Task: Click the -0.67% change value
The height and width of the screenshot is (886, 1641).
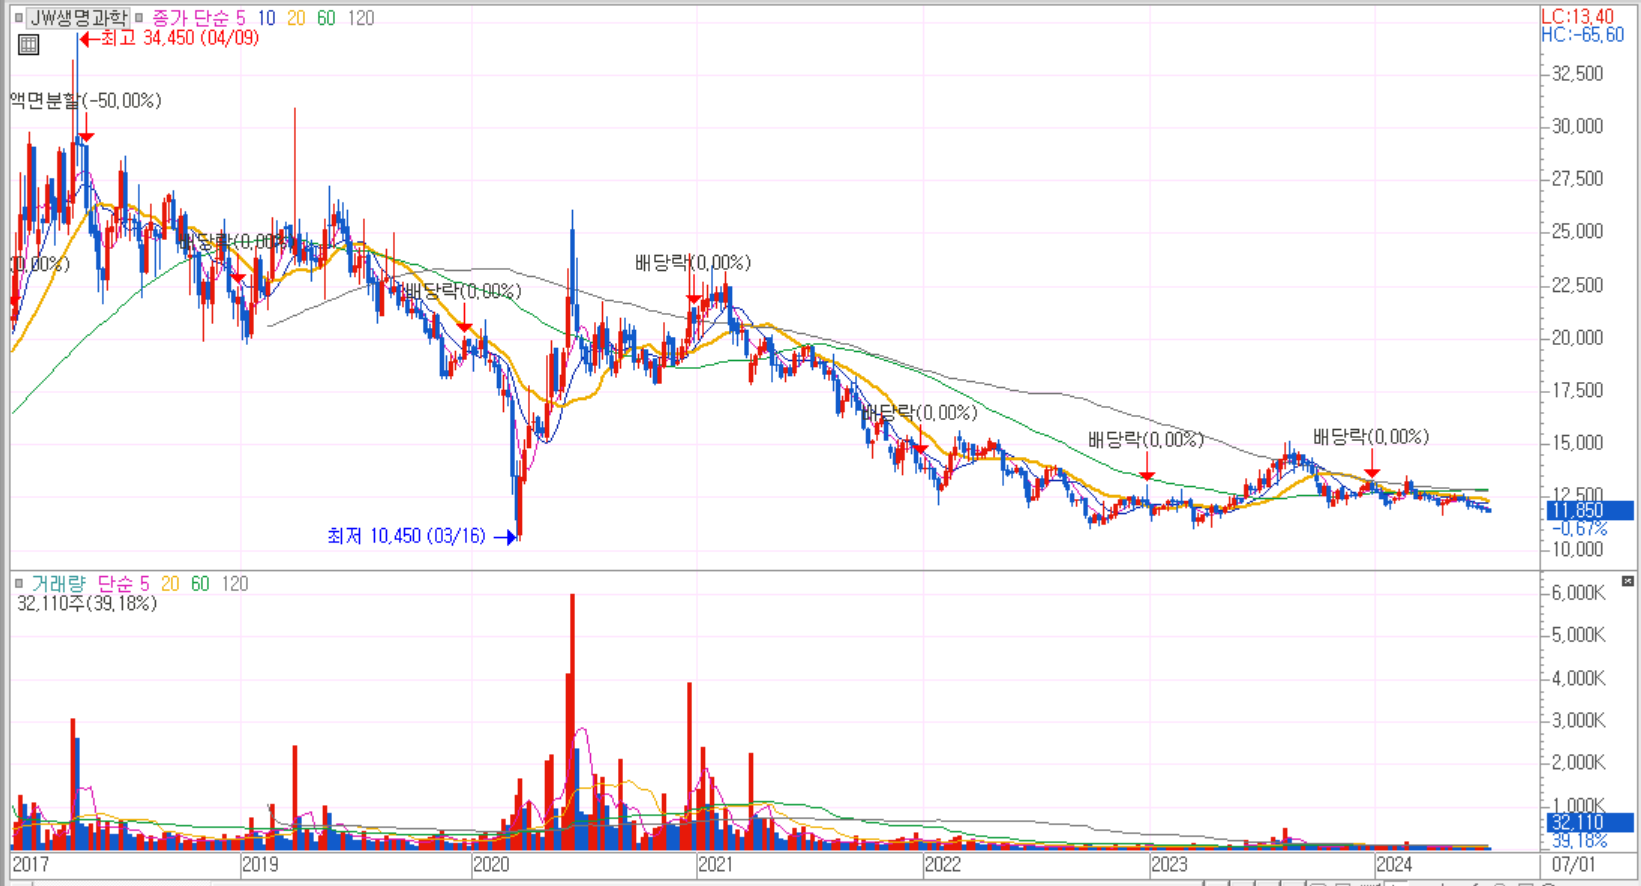Action: click(1581, 528)
